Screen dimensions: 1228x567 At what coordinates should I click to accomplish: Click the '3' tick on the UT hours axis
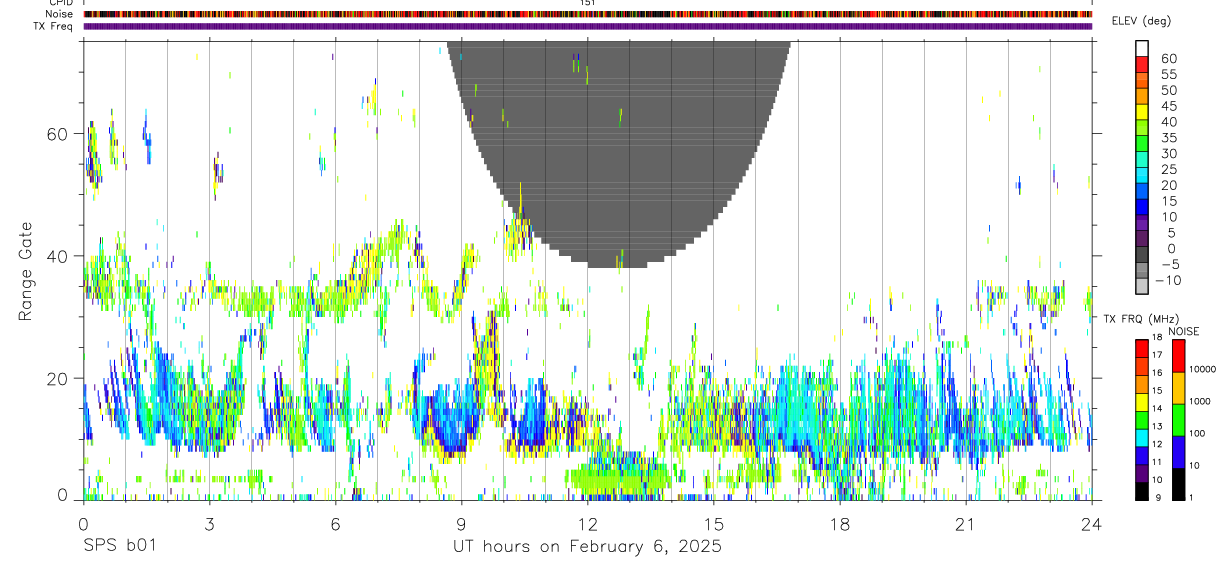point(209,524)
